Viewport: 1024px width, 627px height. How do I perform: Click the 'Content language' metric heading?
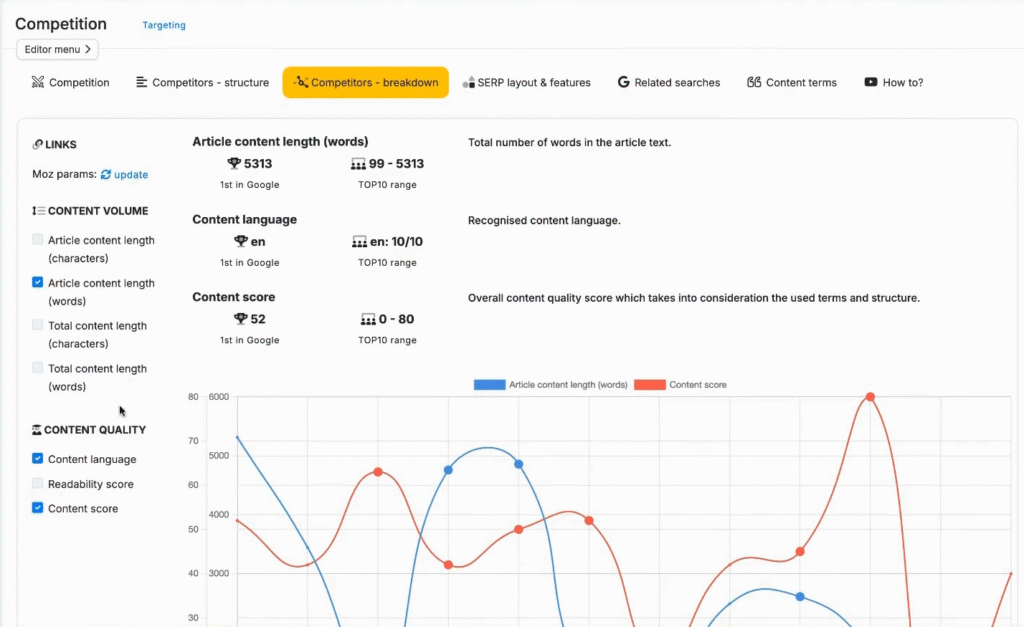[x=244, y=219]
